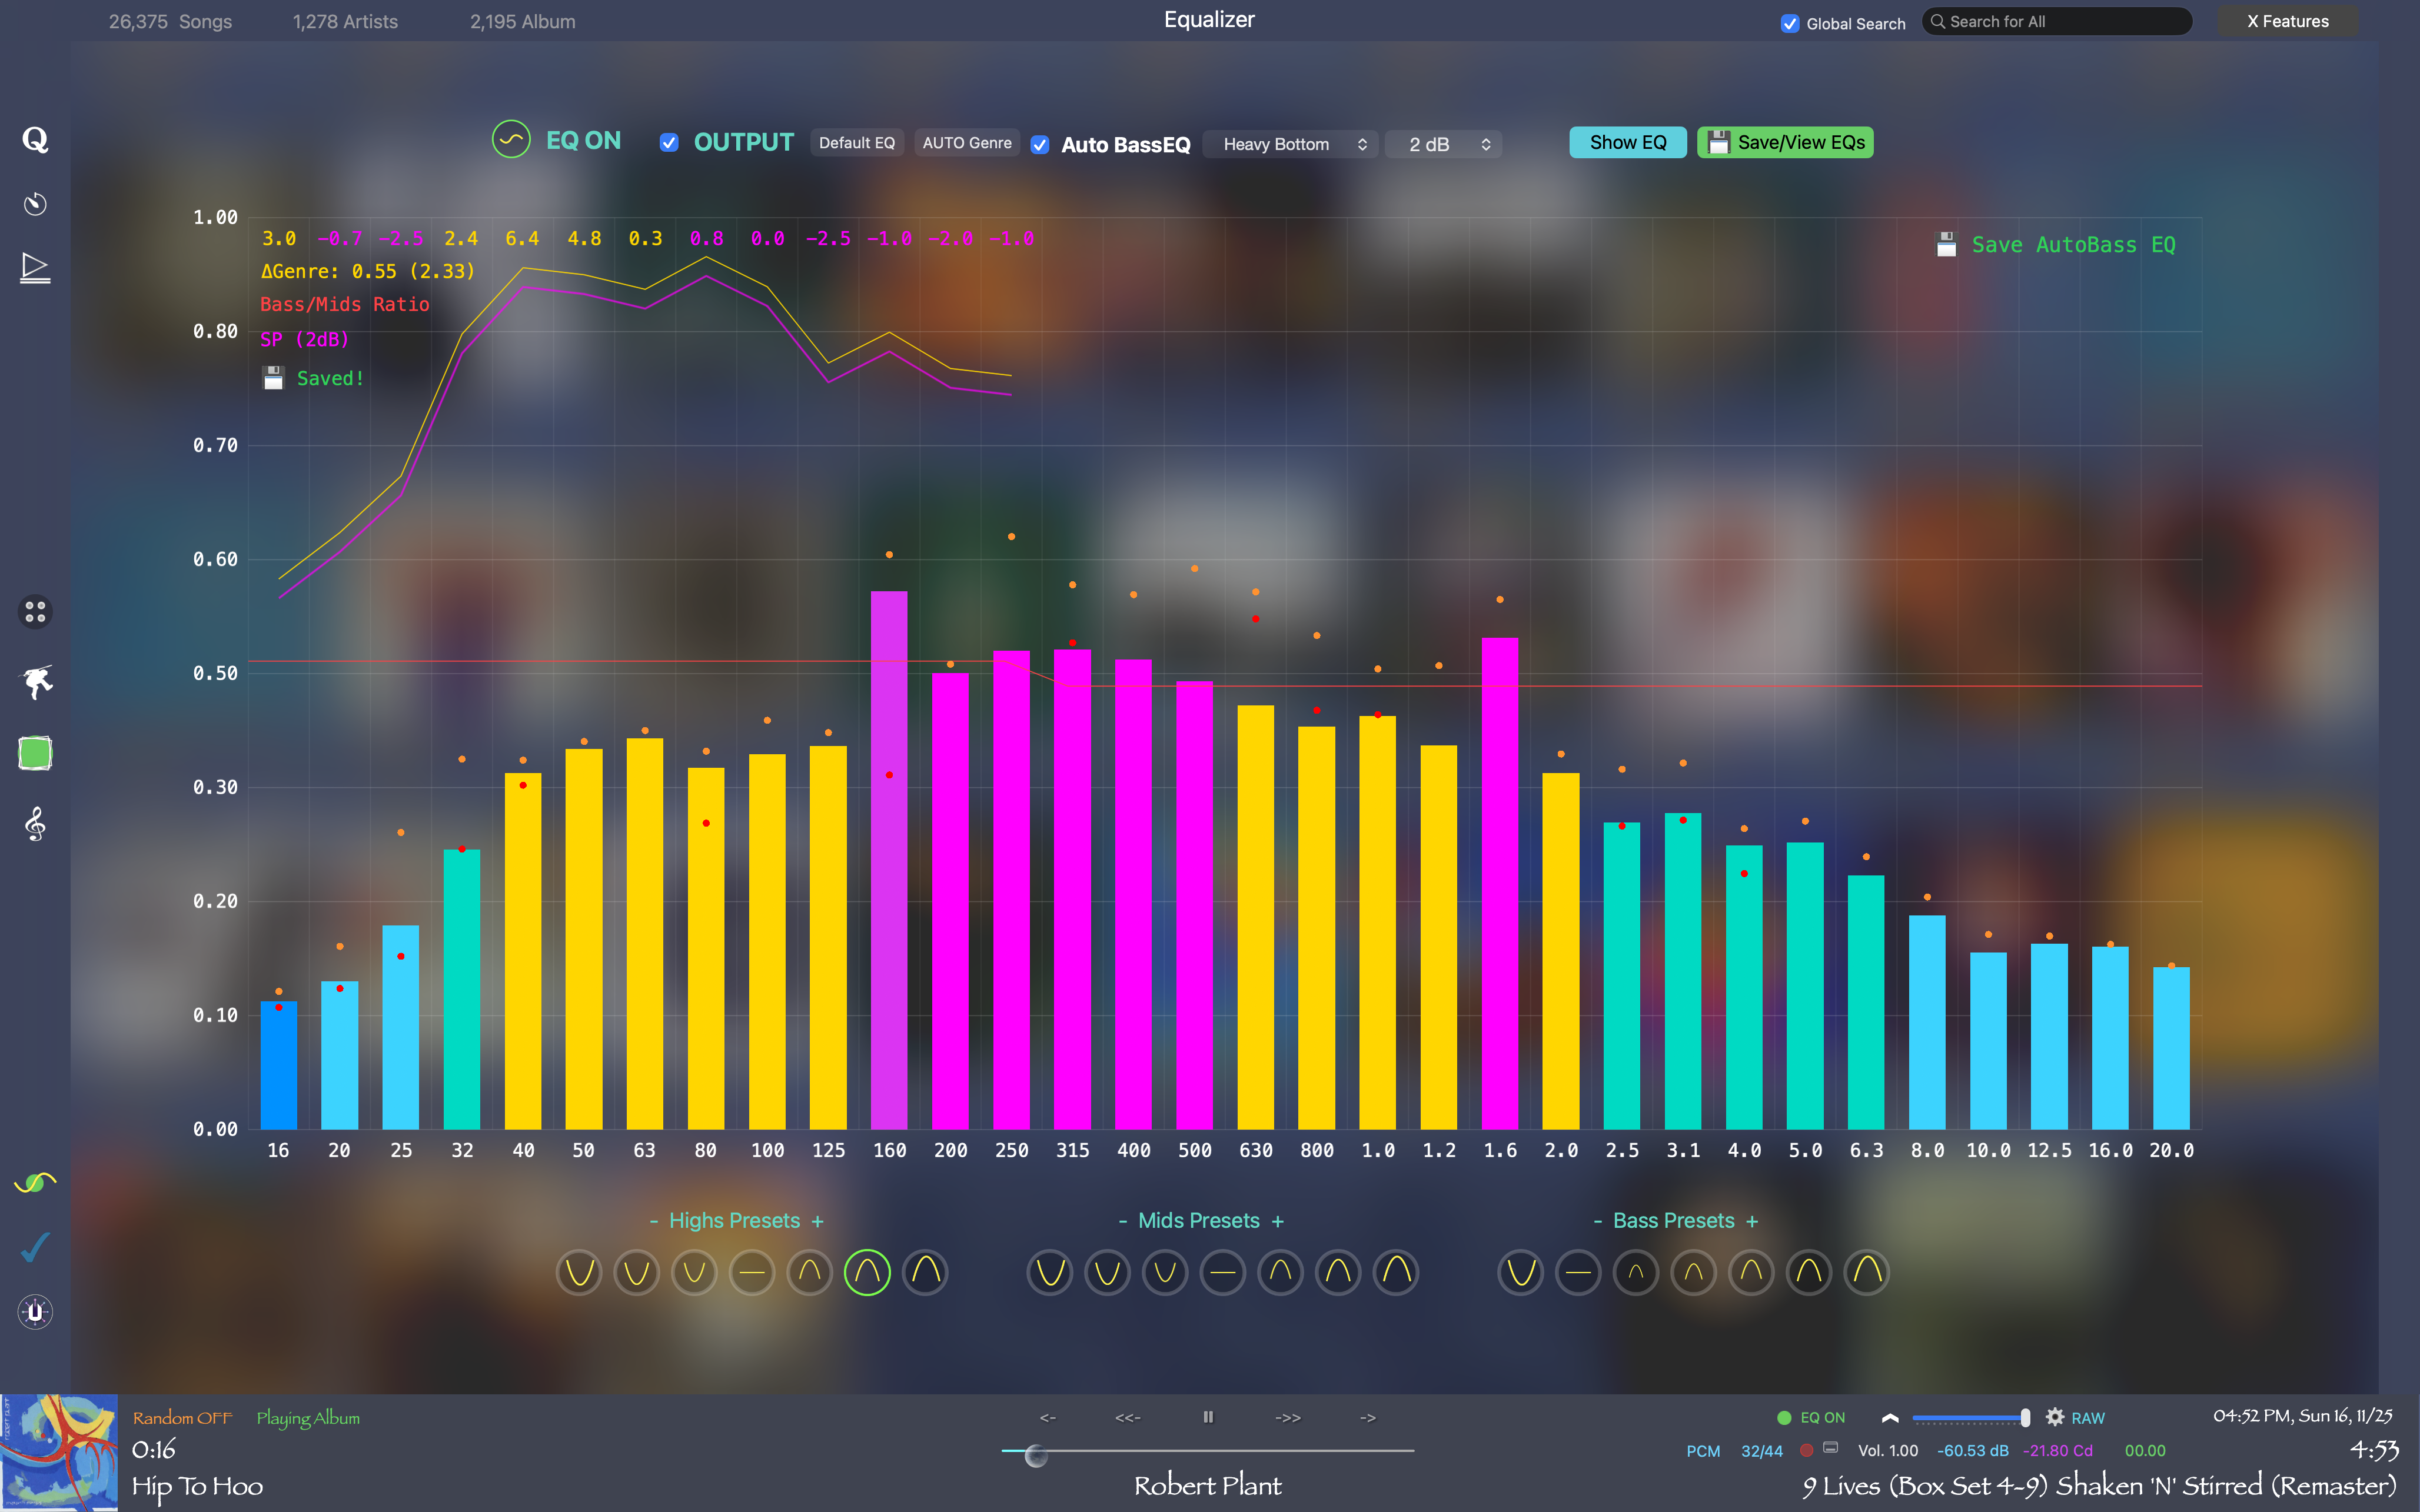Open the 2 dB level dropdown
The height and width of the screenshot is (1512, 2420).
[1443, 144]
